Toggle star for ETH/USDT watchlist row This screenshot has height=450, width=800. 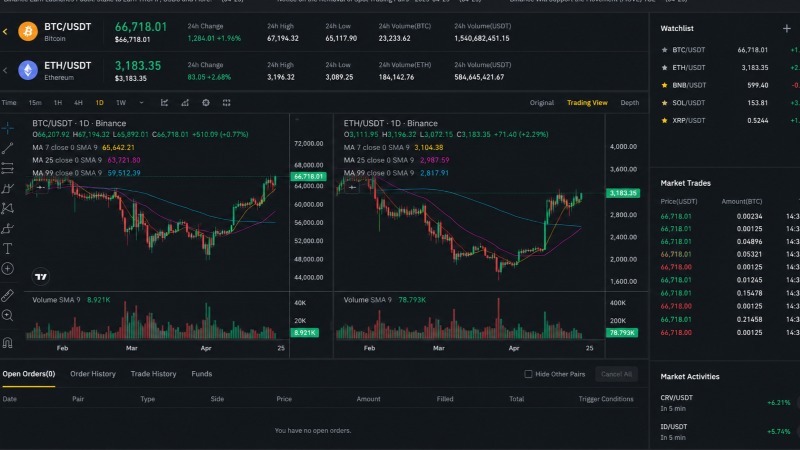664,67
